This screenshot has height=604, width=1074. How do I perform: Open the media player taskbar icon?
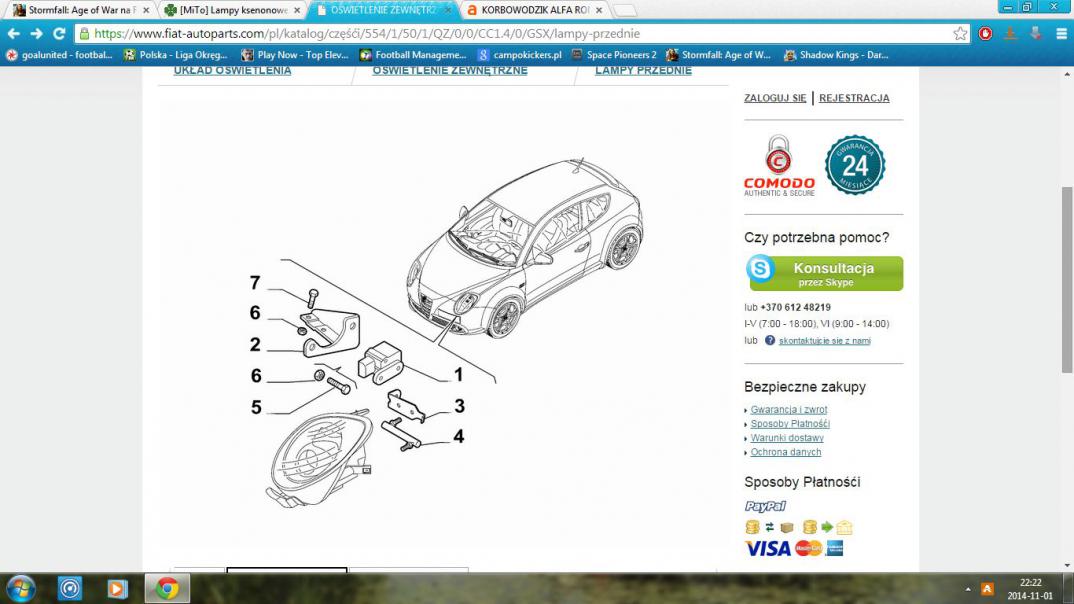(117, 588)
